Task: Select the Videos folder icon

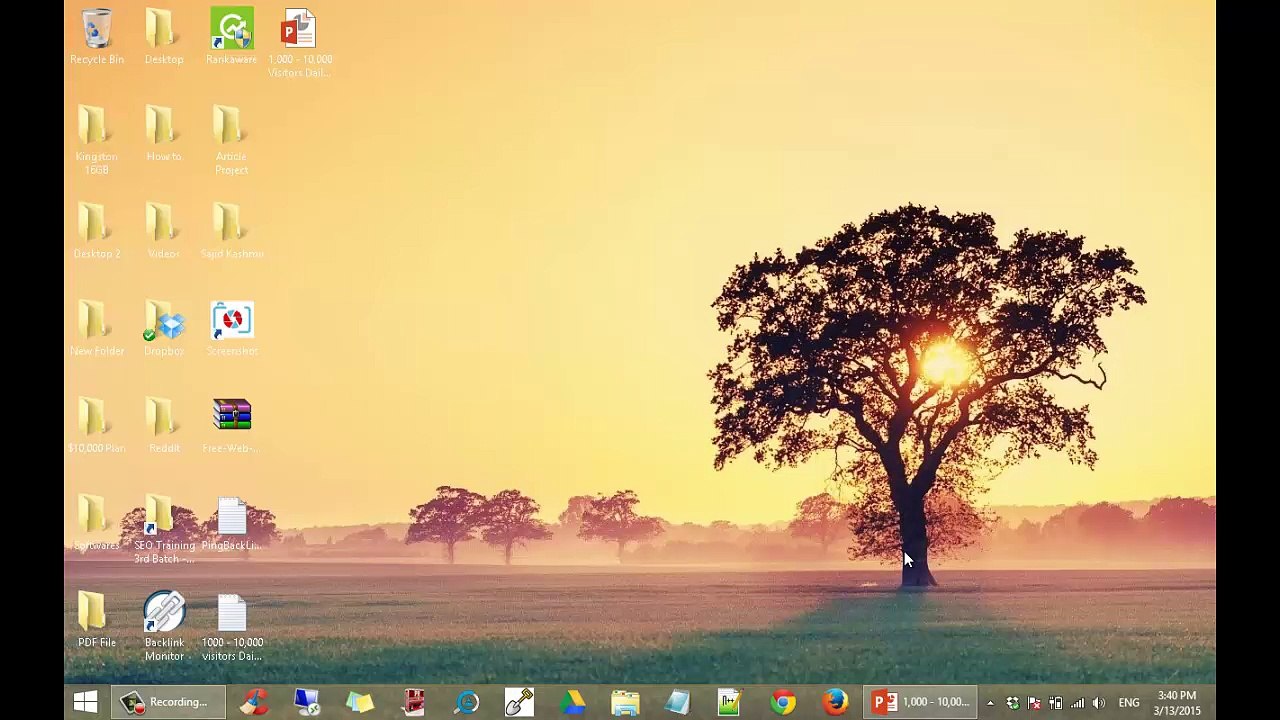Action: (x=164, y=232)
